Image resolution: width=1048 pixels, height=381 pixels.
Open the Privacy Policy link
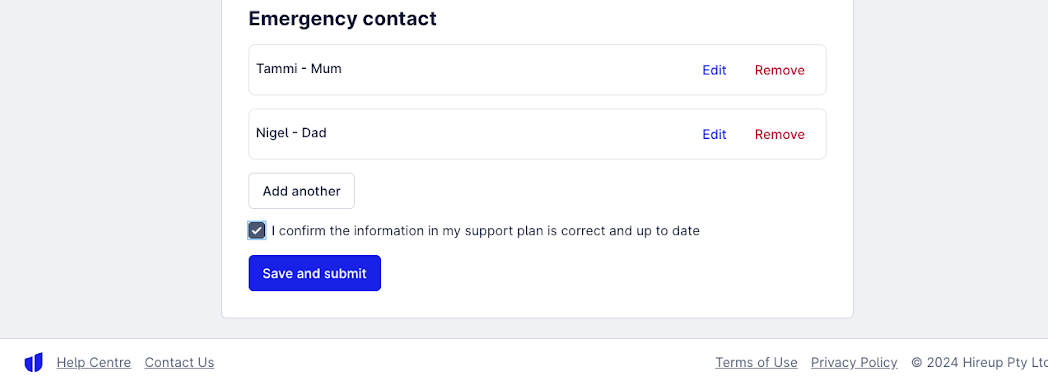point(854,362)
